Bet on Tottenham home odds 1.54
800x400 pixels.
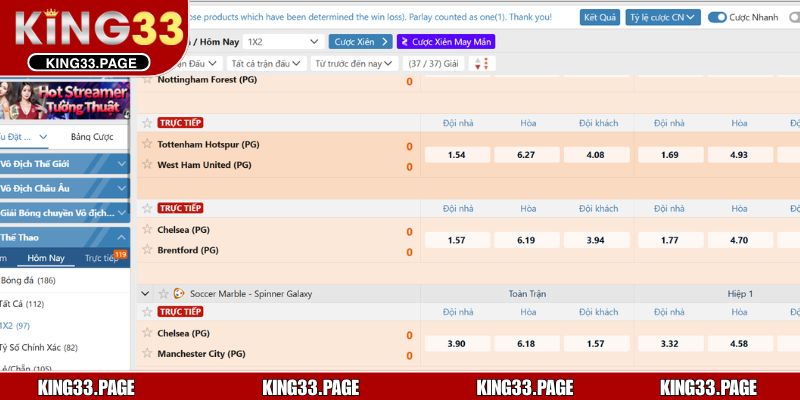(457, 155)
